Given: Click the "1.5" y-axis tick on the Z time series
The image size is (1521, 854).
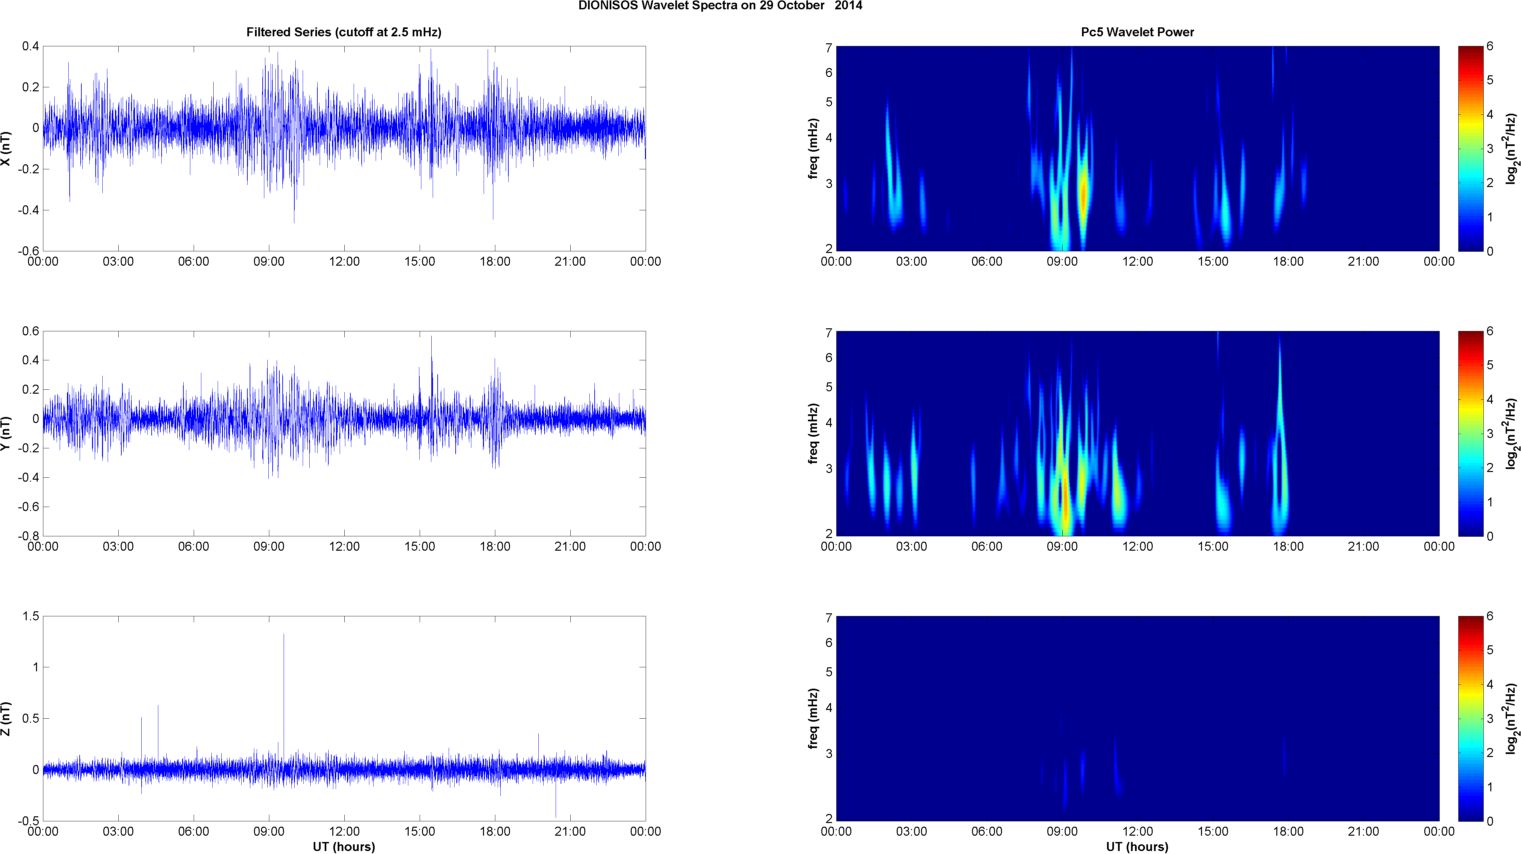Looking at the screenshot, I should pos(30,617).
